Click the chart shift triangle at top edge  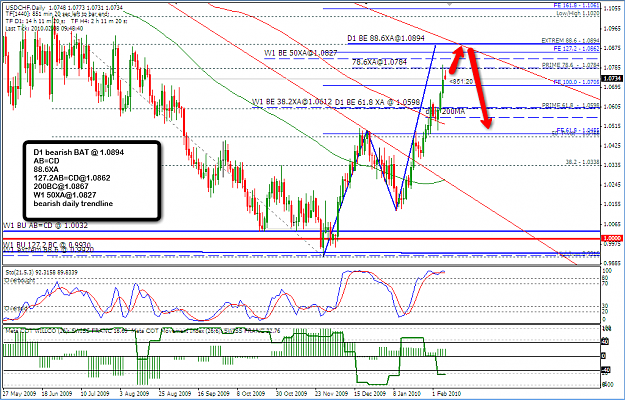(450, 4)
